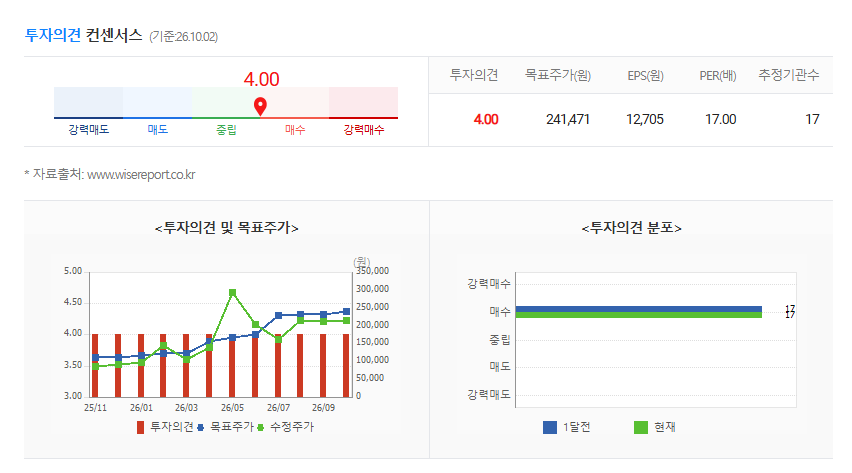The height and width of the screenshot is (473, 852).
Task: Click the EPS(원) table header
Action: click(646, 76)
